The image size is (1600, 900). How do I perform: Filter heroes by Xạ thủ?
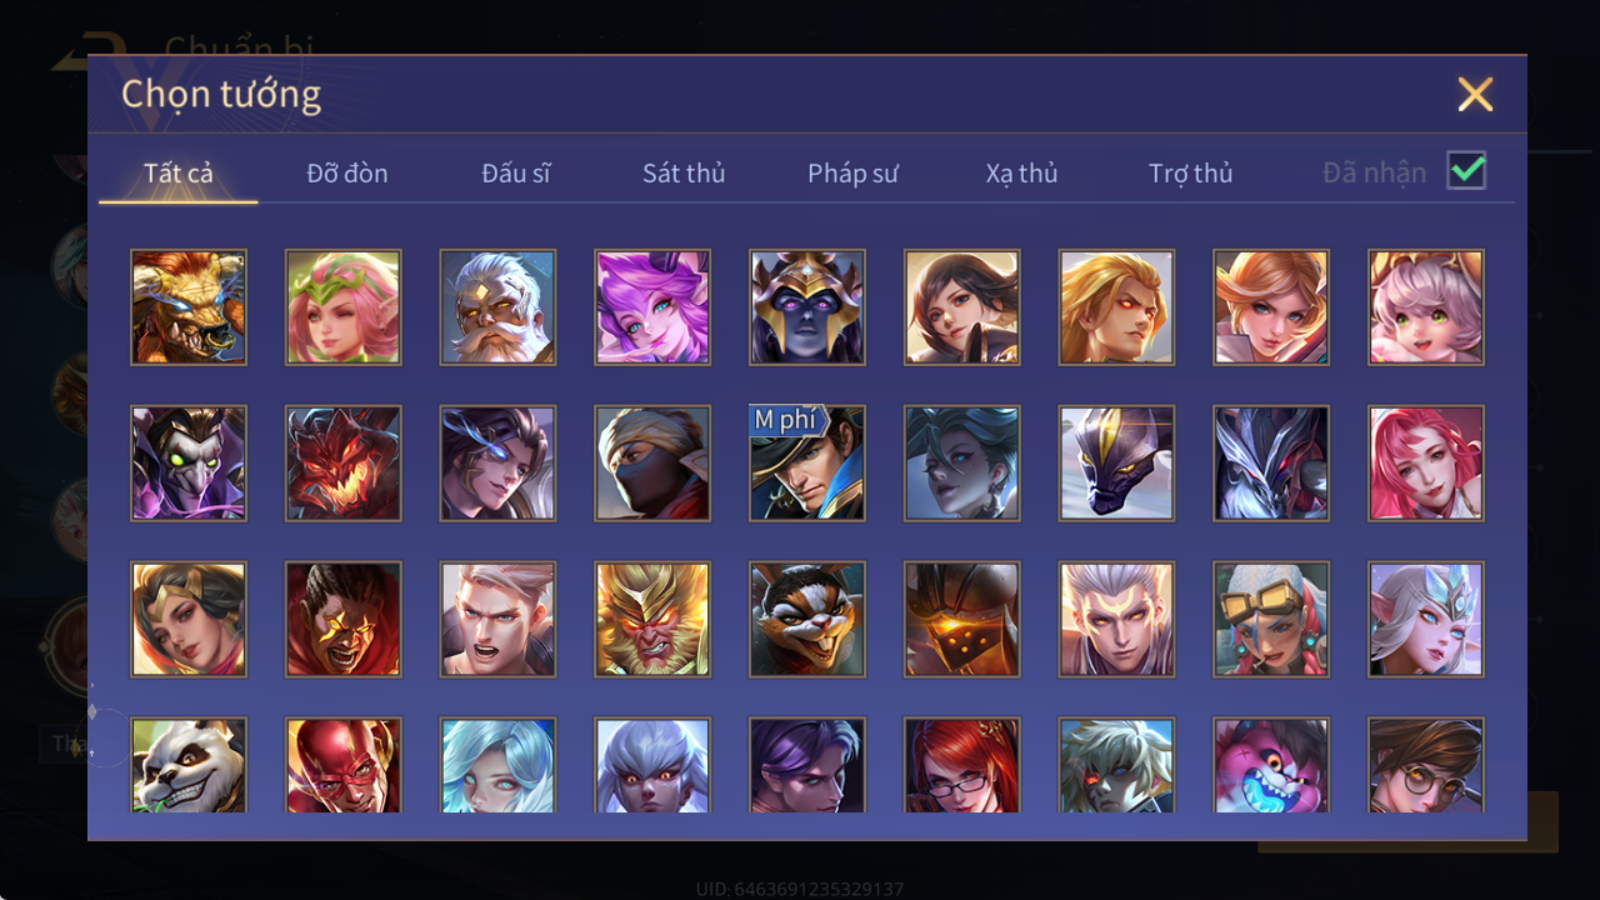[1021, 173]
